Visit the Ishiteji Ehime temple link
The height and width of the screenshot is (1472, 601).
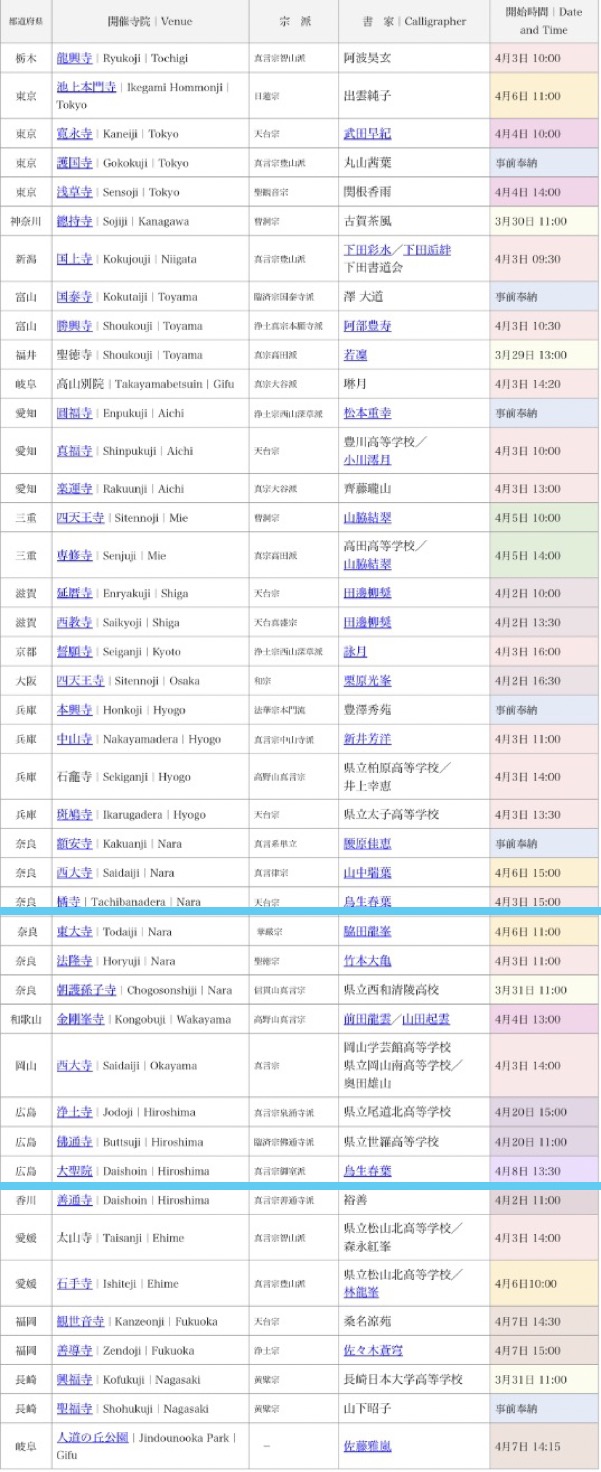click(x=75, y=1283)
